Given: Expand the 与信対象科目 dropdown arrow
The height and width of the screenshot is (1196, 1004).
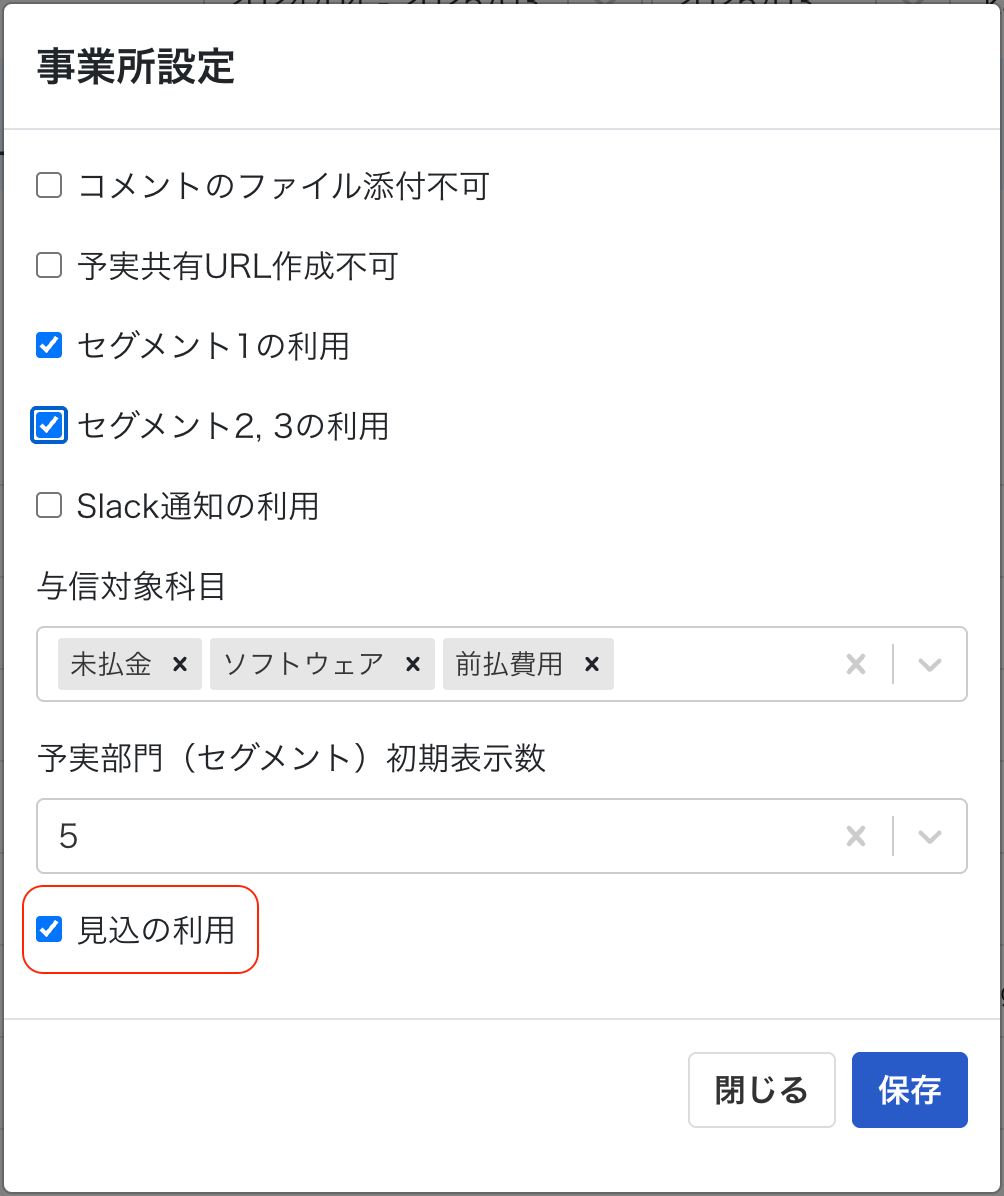Looking at the screenshot, I should click(929, 664).
